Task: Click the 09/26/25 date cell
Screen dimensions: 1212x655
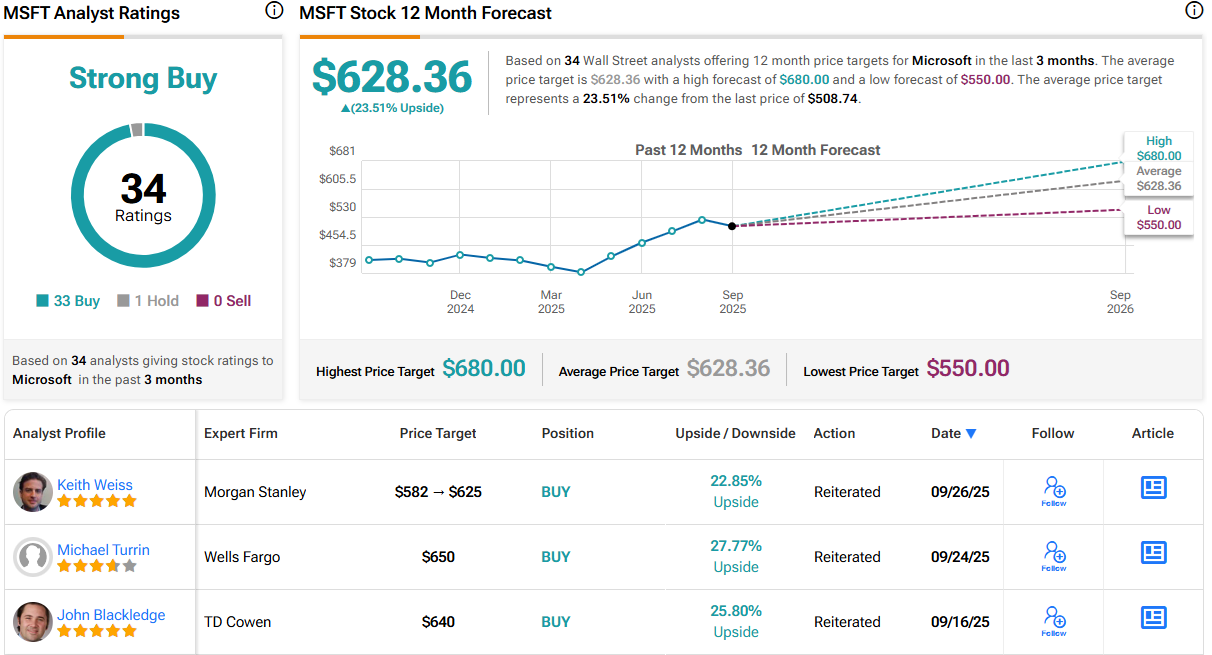Action: [x=960, y=492]
